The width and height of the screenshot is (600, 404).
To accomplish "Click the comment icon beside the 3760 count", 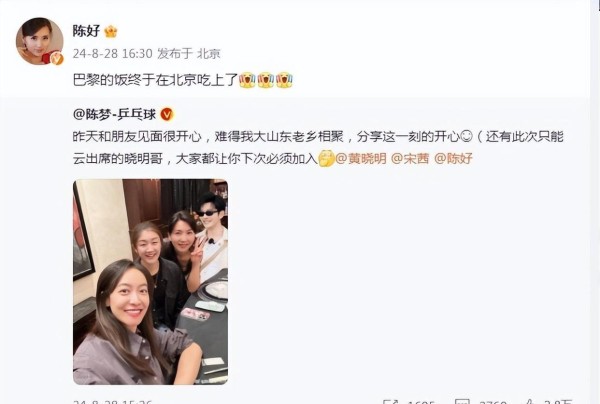I will (x=463, y=402).
